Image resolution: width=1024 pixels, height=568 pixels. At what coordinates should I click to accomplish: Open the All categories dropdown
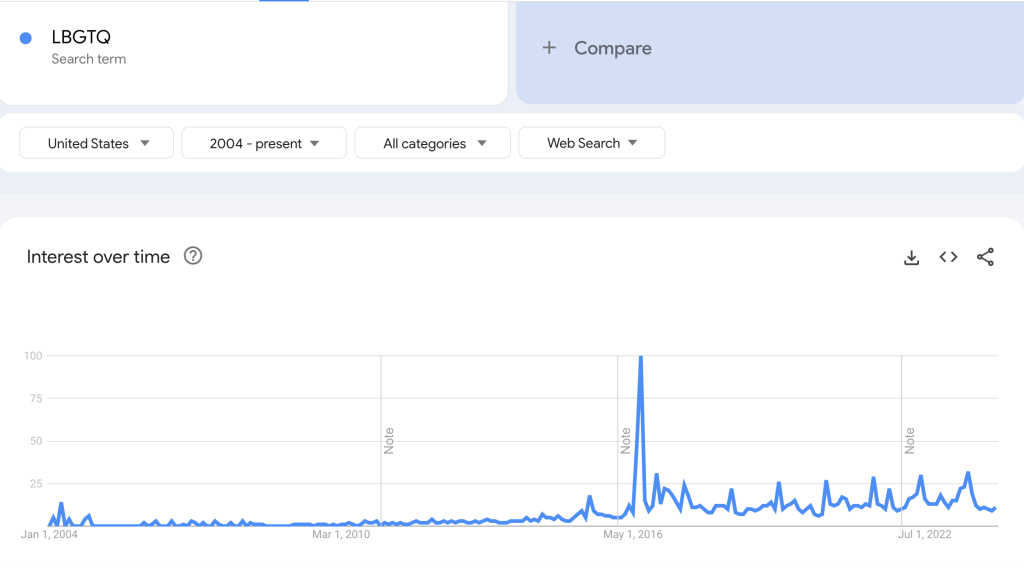coord(433,143)
